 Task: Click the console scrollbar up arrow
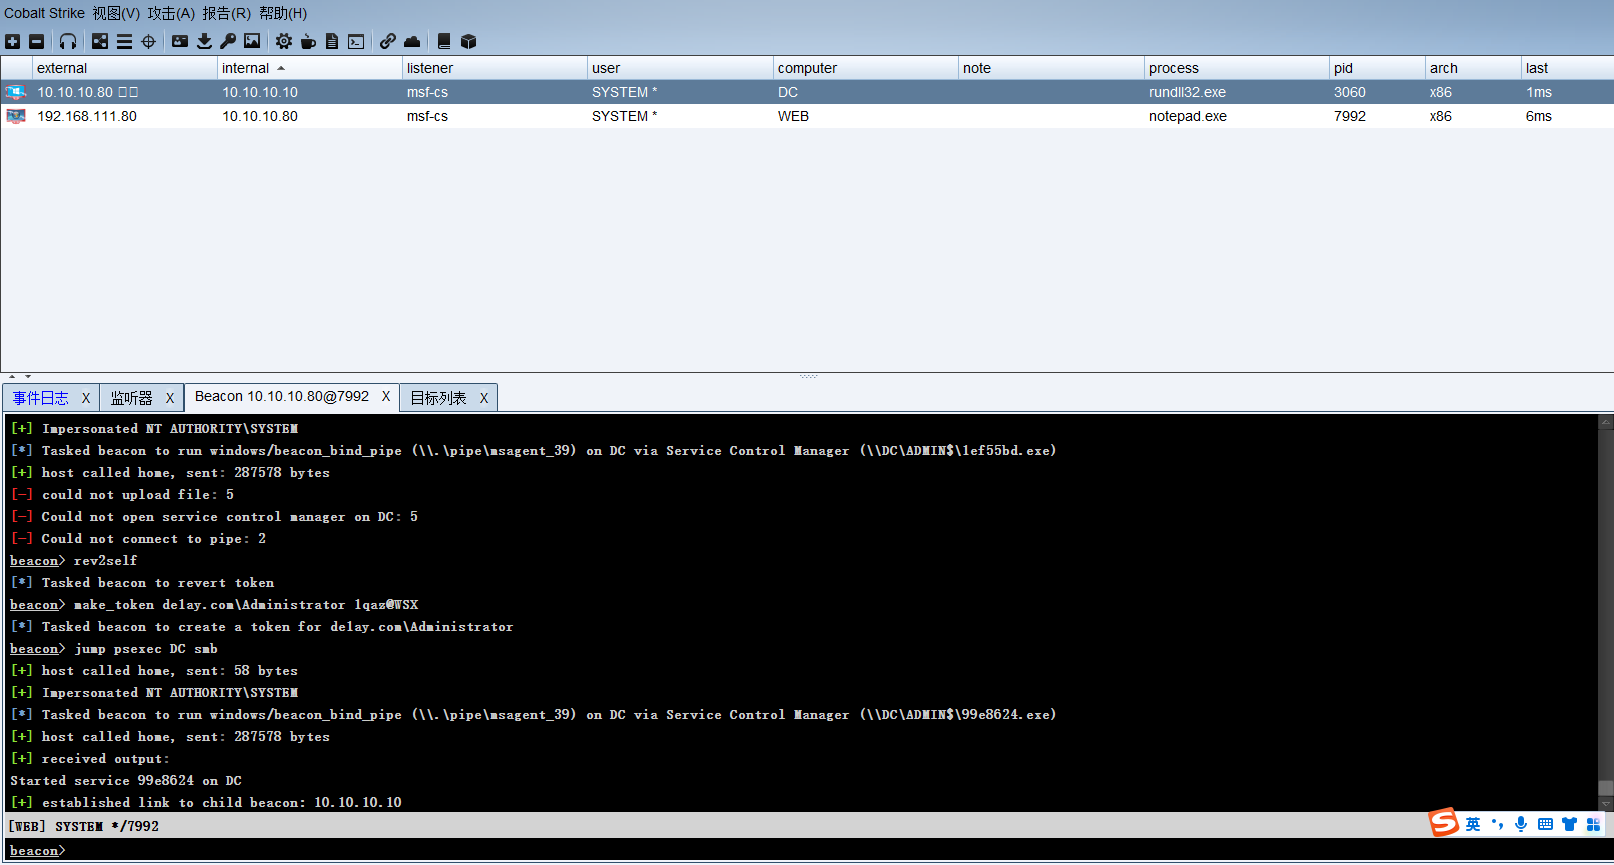(1606, 422)
